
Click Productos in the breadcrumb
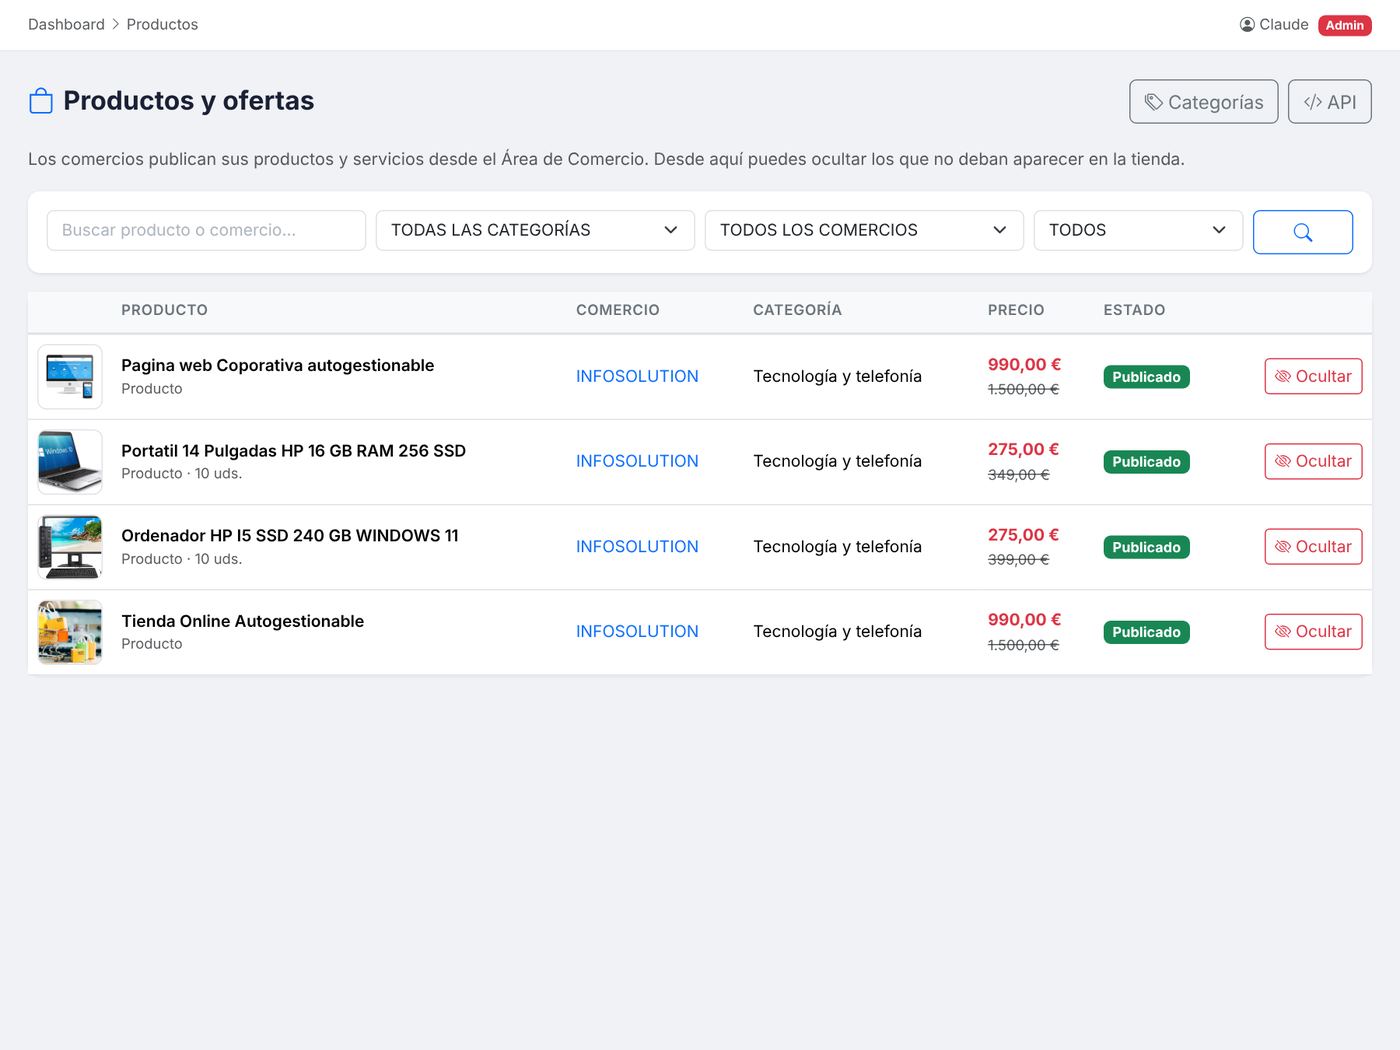coord(162,24)
